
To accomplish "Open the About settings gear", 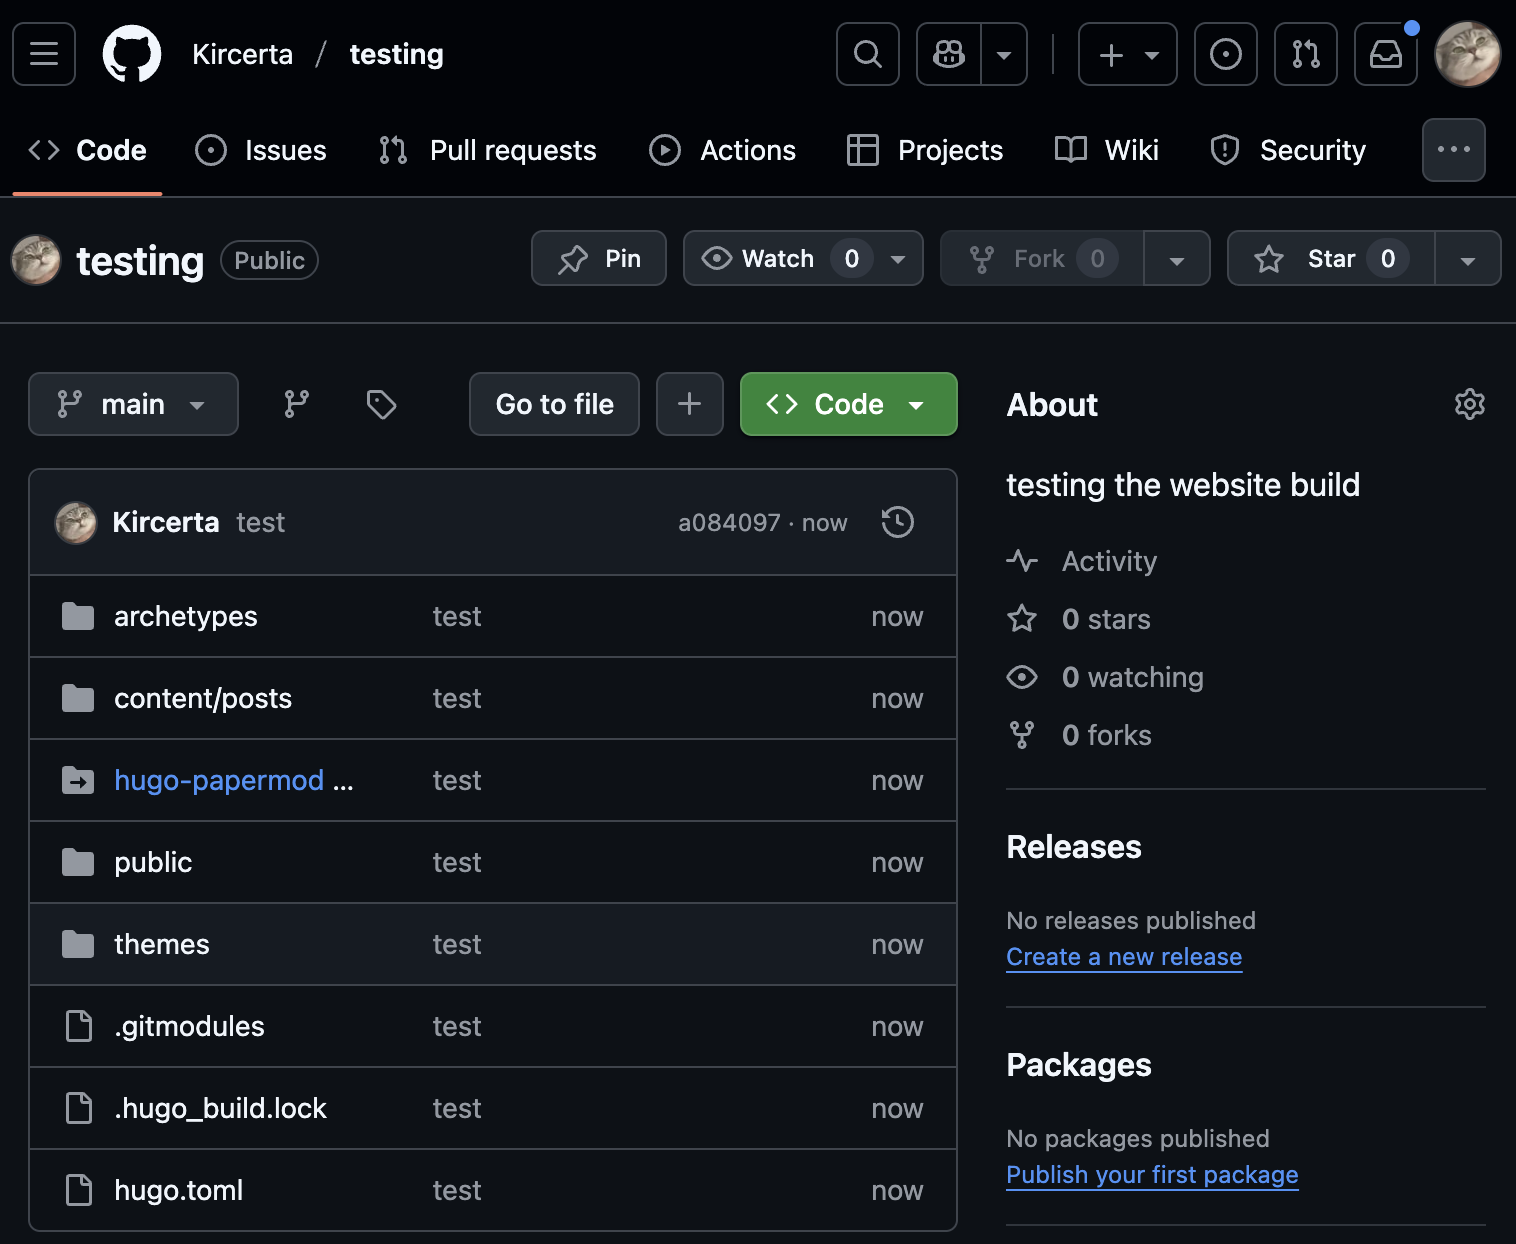I will (x=1469, y=404).
